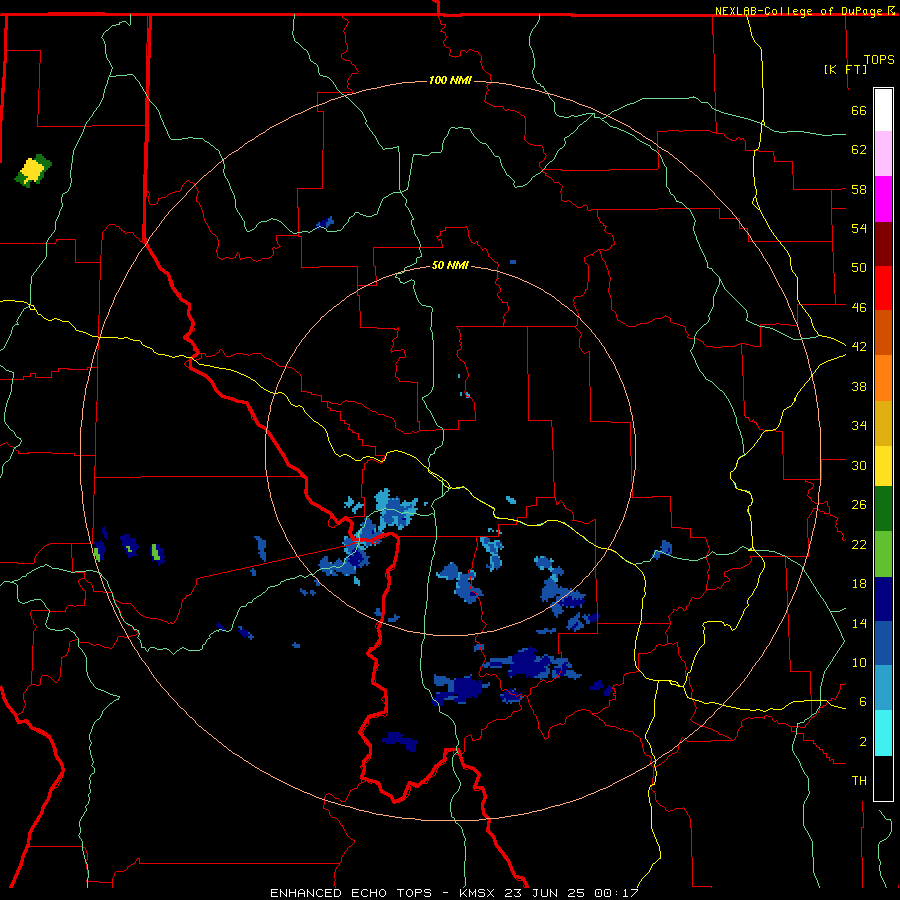Click the 34 legend value
The image size is (900, 900).
click(859, 426)
